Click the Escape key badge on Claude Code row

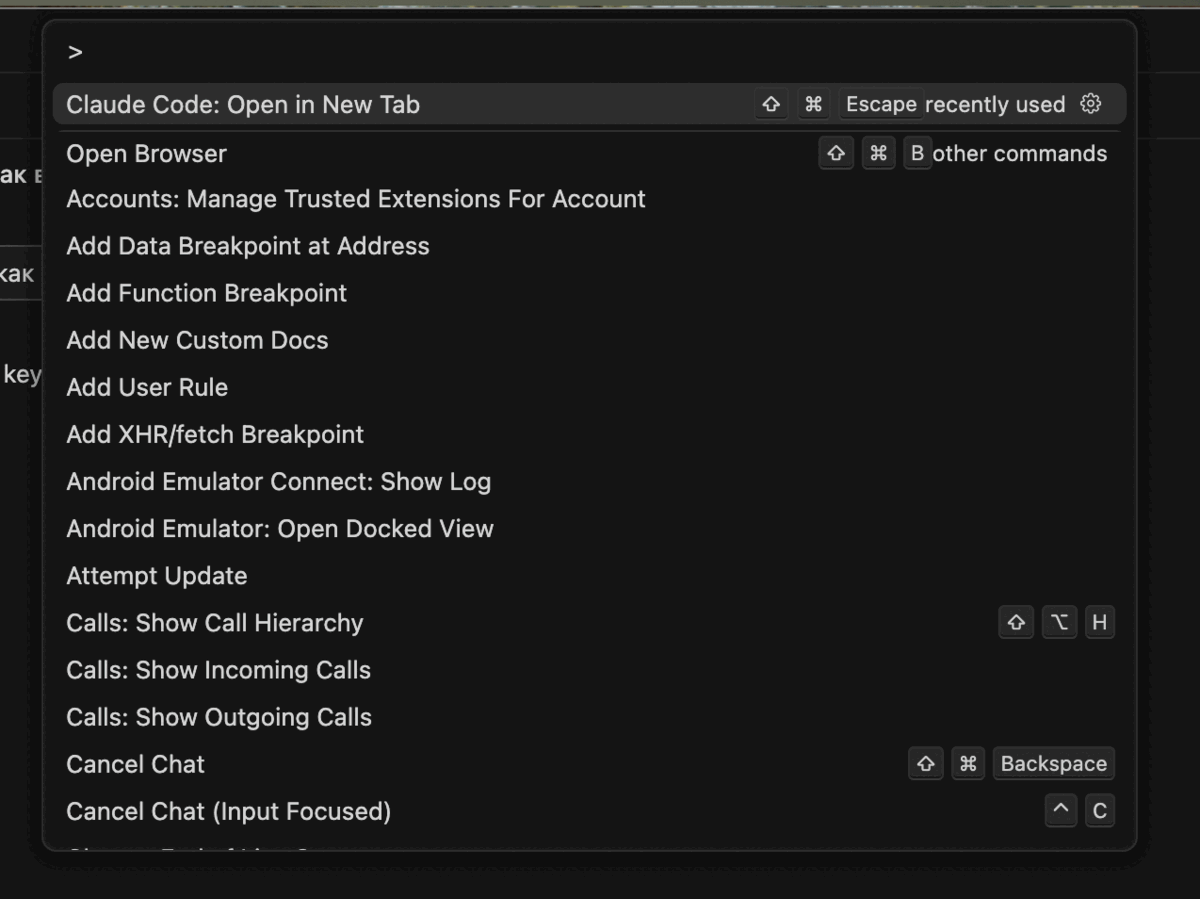[880, 104]
